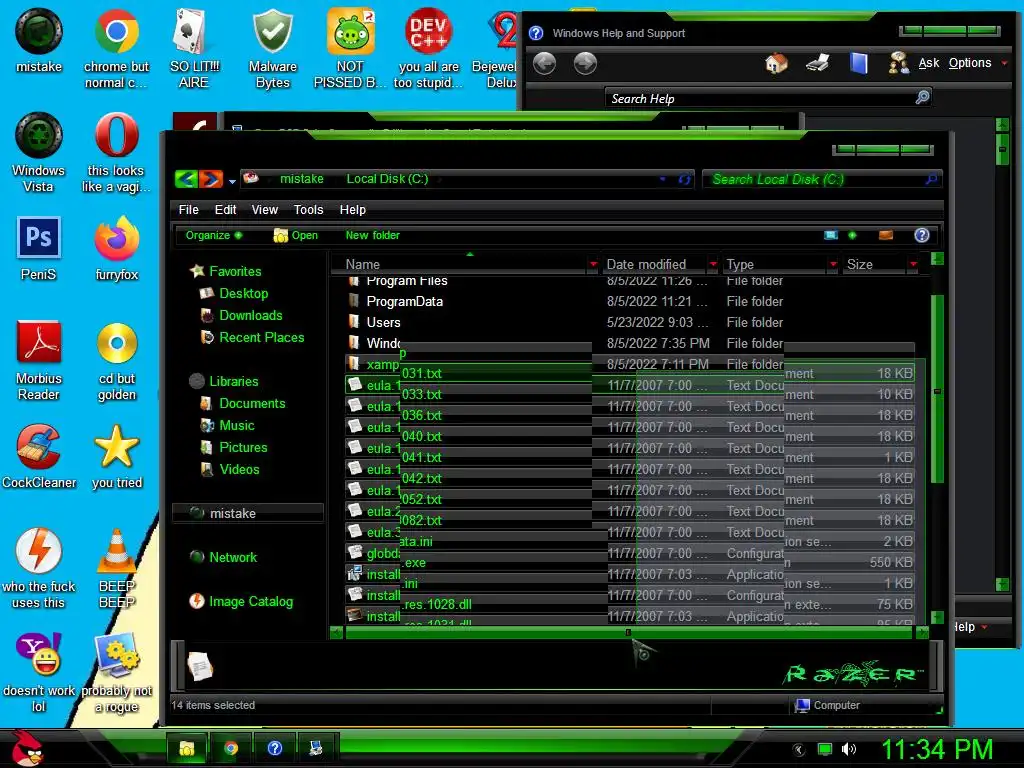Toggle the preview pane icon in Explorer toolbar

[886, 235]
